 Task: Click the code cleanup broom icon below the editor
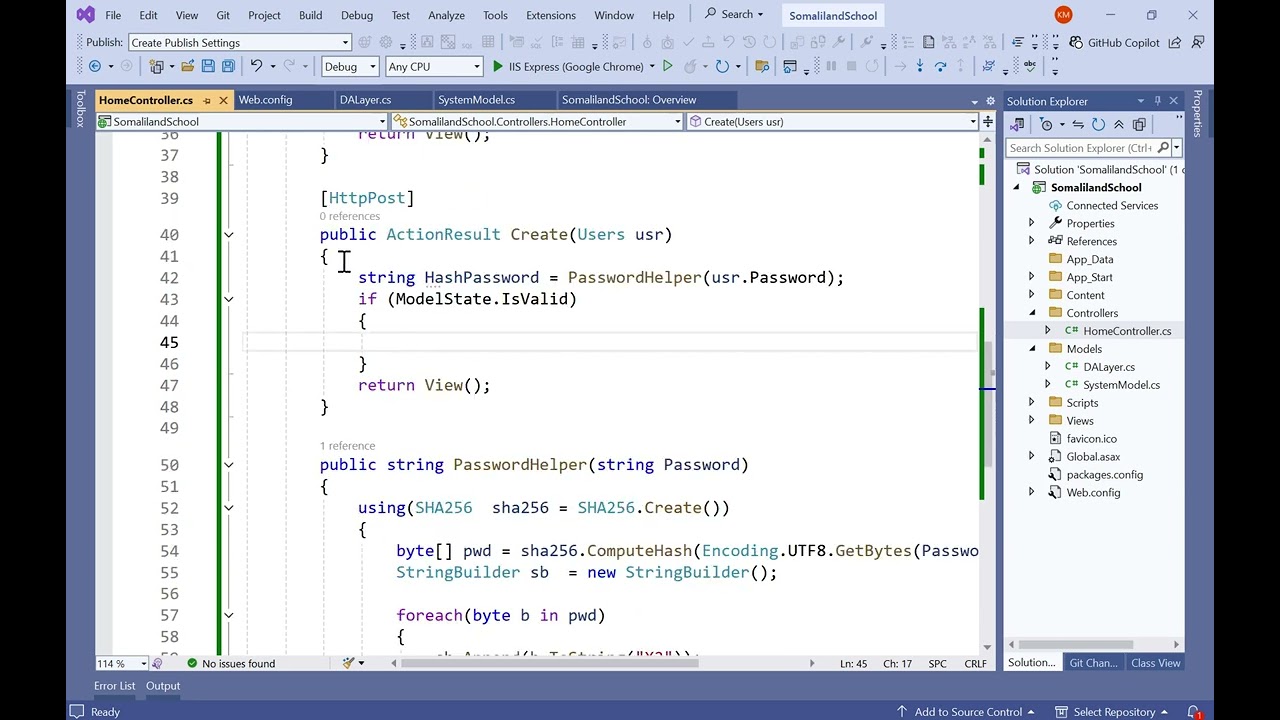348,663
